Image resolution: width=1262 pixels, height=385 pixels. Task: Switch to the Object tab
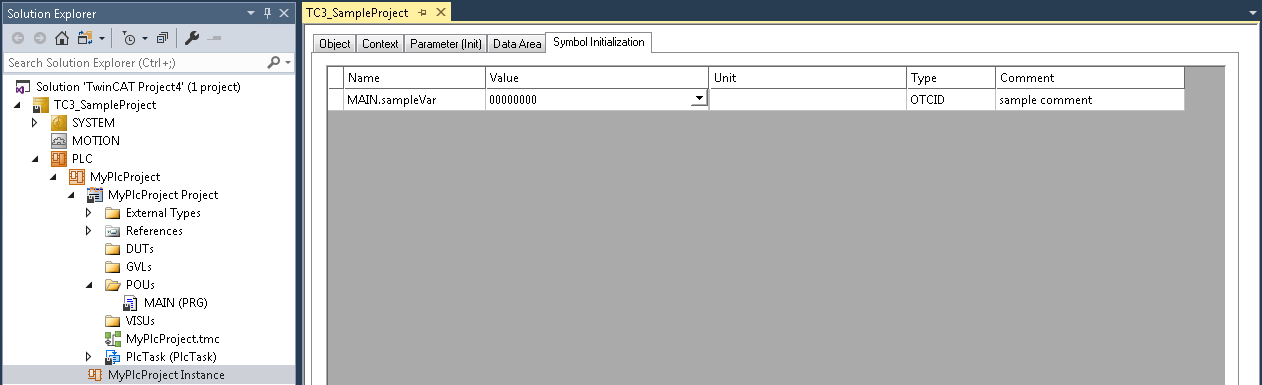coord(335,44)
